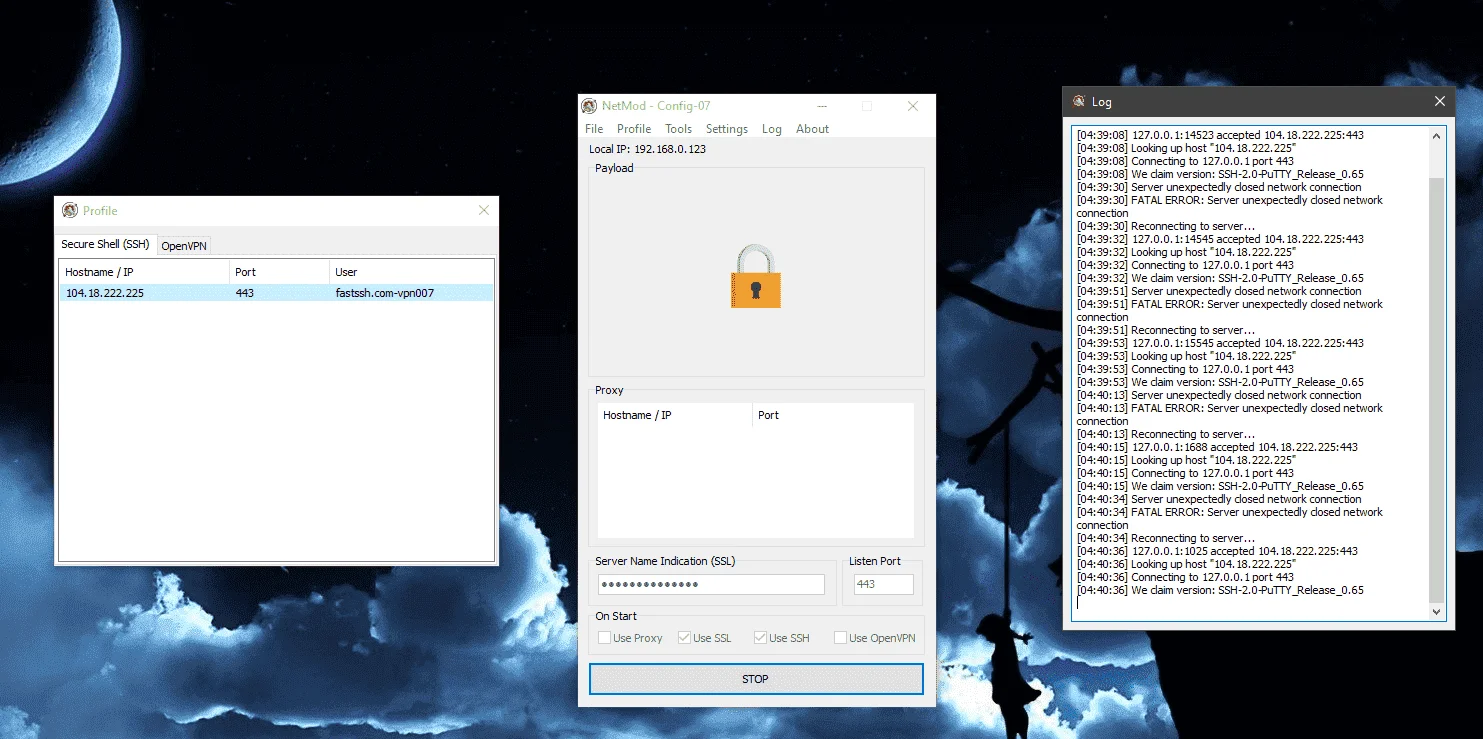This screenshot has width=1483, height=739.
Task: Switch to the OpenVPN tab
Action: pos(184,246)
